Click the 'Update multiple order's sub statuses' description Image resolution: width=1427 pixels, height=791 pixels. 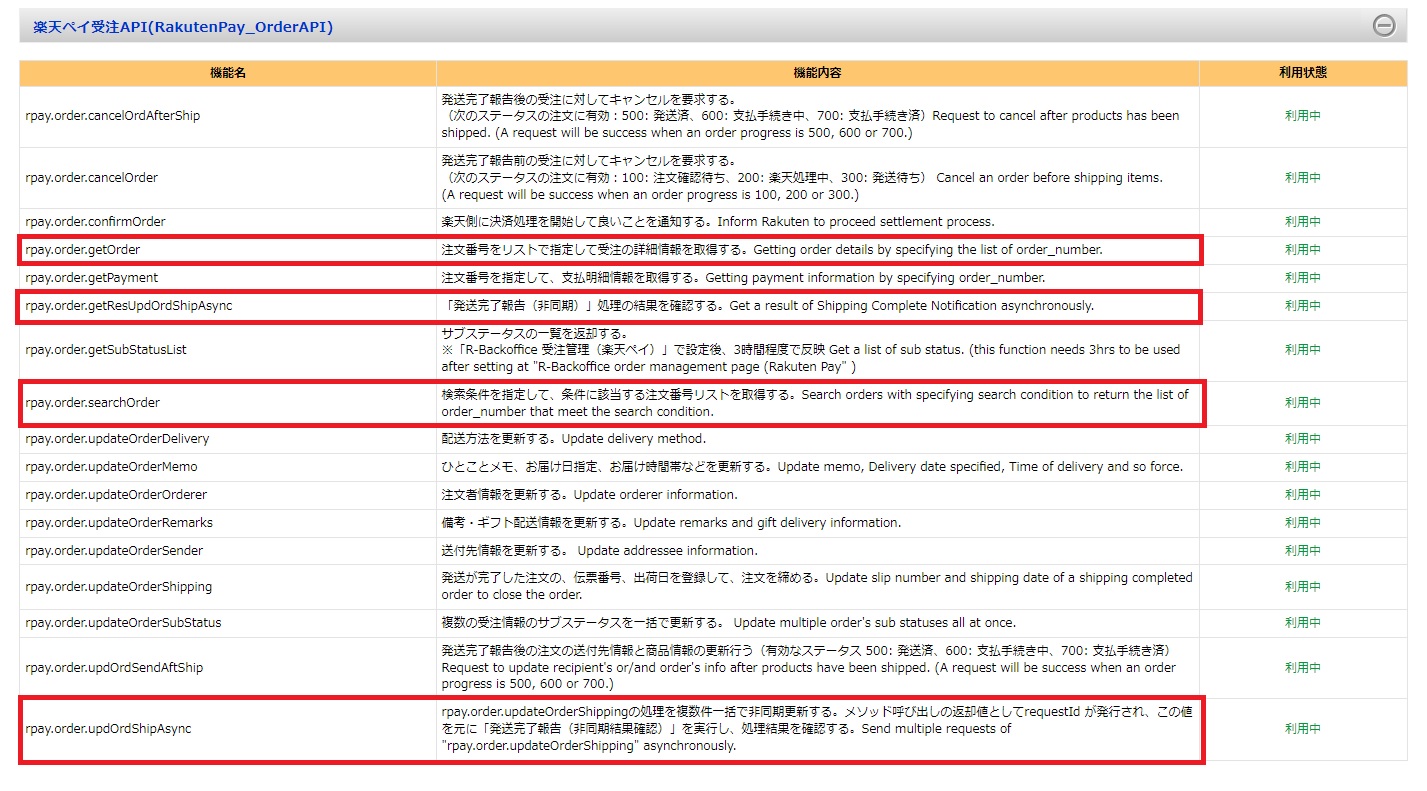728,623
